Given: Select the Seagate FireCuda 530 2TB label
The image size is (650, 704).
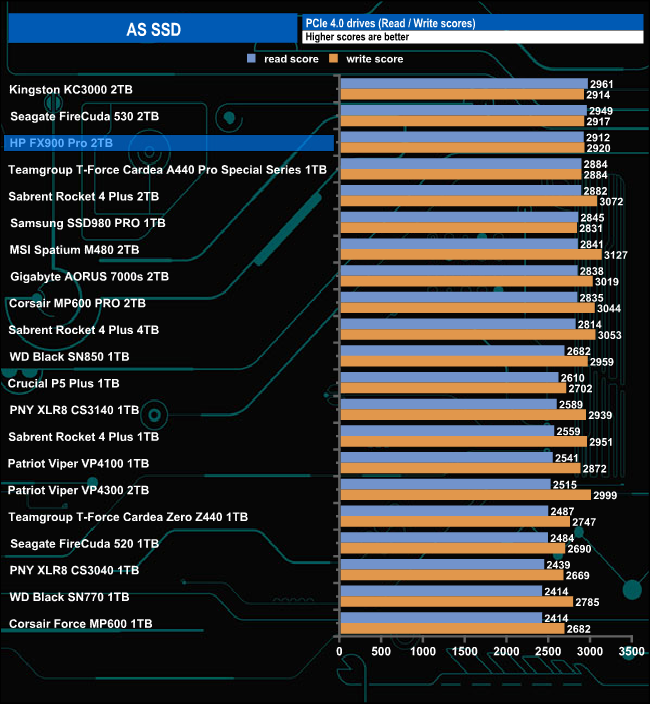Looking at the screenshot, I should pyautogui.click(x=84, y=116).
